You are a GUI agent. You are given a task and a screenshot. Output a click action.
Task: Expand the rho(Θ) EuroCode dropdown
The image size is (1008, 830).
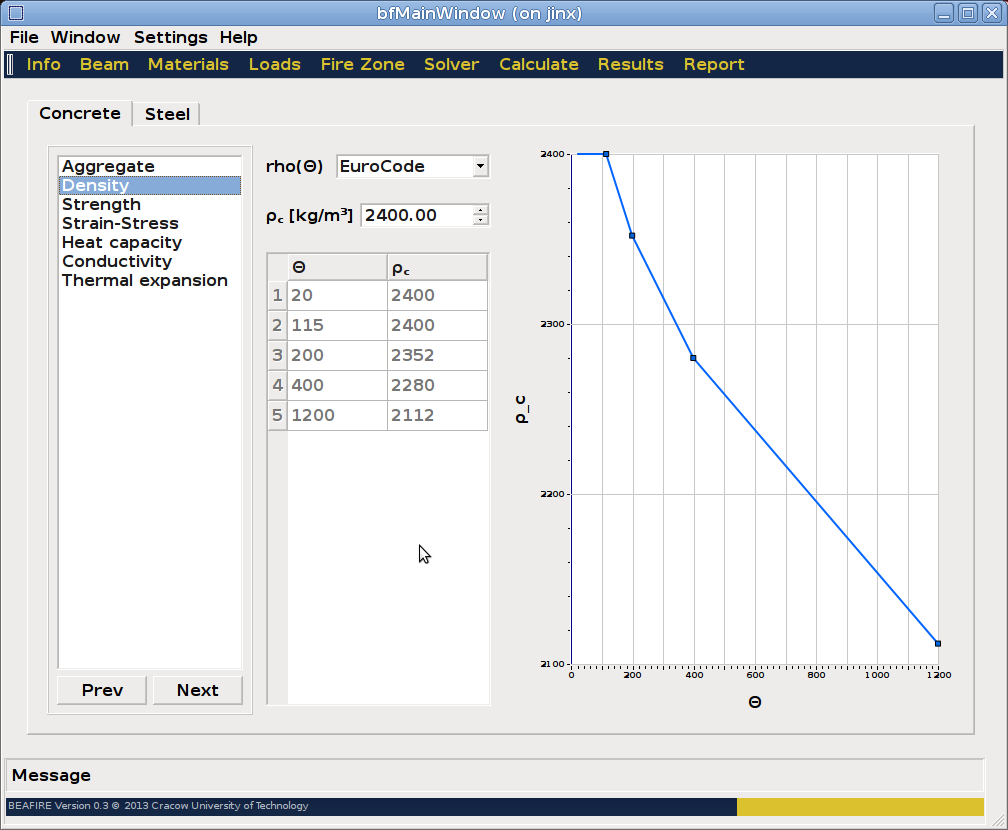pos(480,166)
